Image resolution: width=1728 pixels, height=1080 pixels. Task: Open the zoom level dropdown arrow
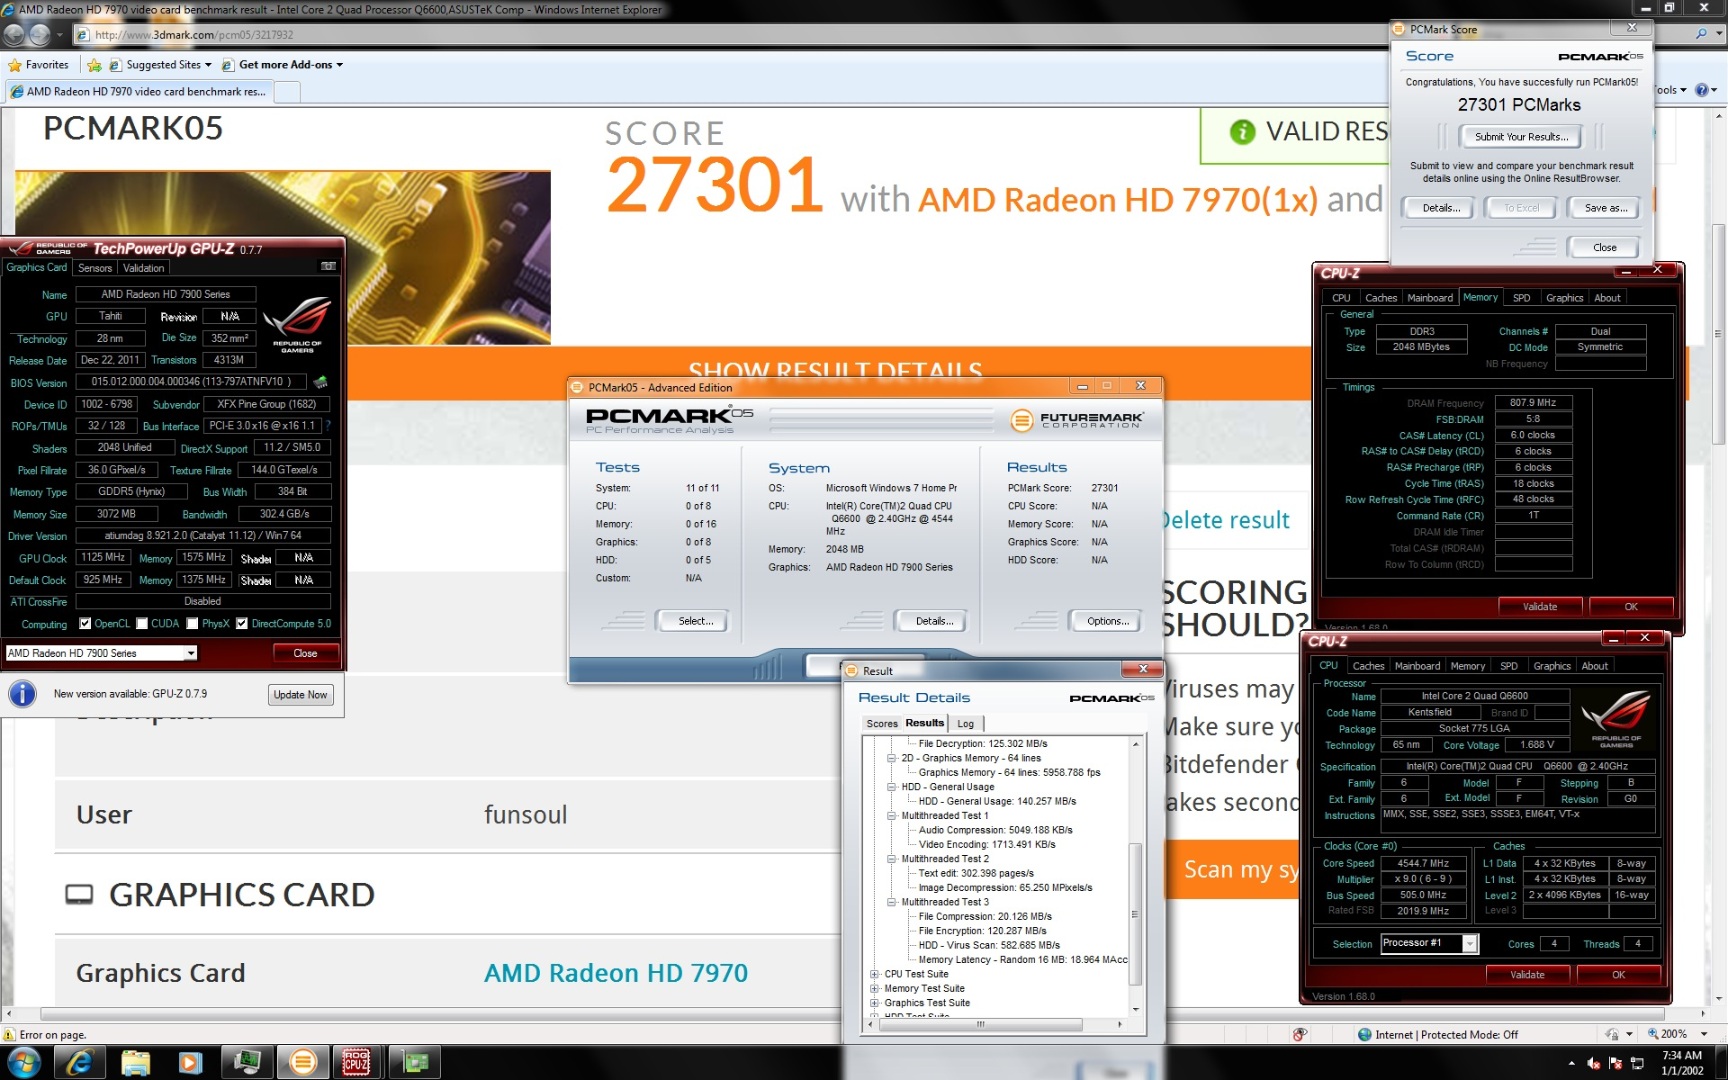point(1704,1034)
